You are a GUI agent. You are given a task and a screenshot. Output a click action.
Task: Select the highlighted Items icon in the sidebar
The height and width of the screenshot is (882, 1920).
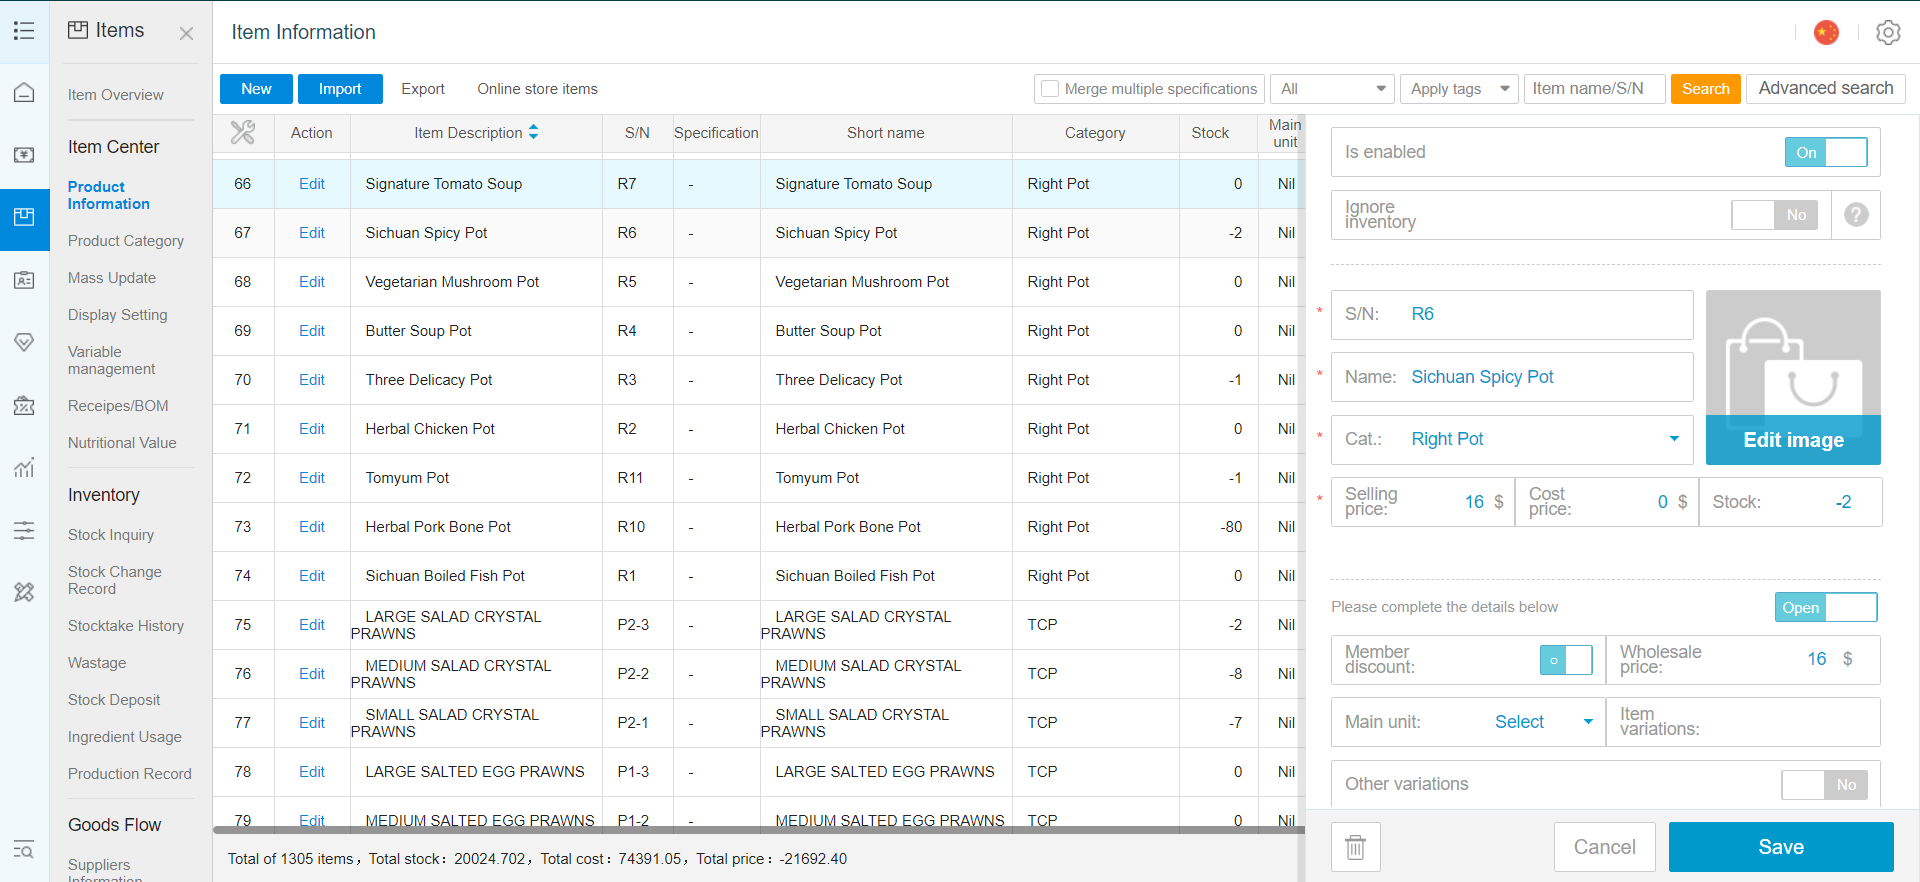pyautogui.click(x=24, y=218)
